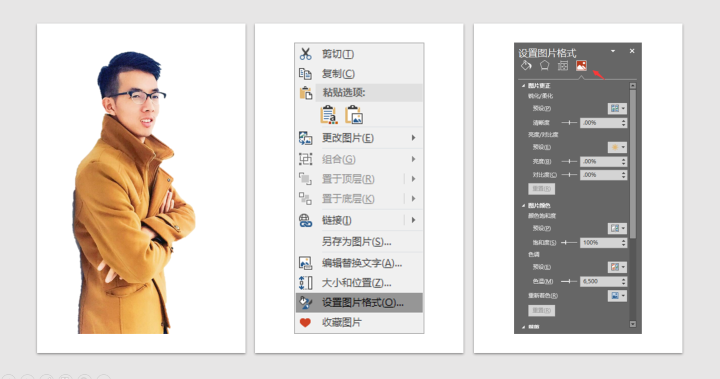Open the color saturation 预设 dropdown
The image size is (720, 379).
[x=617, y=228]
